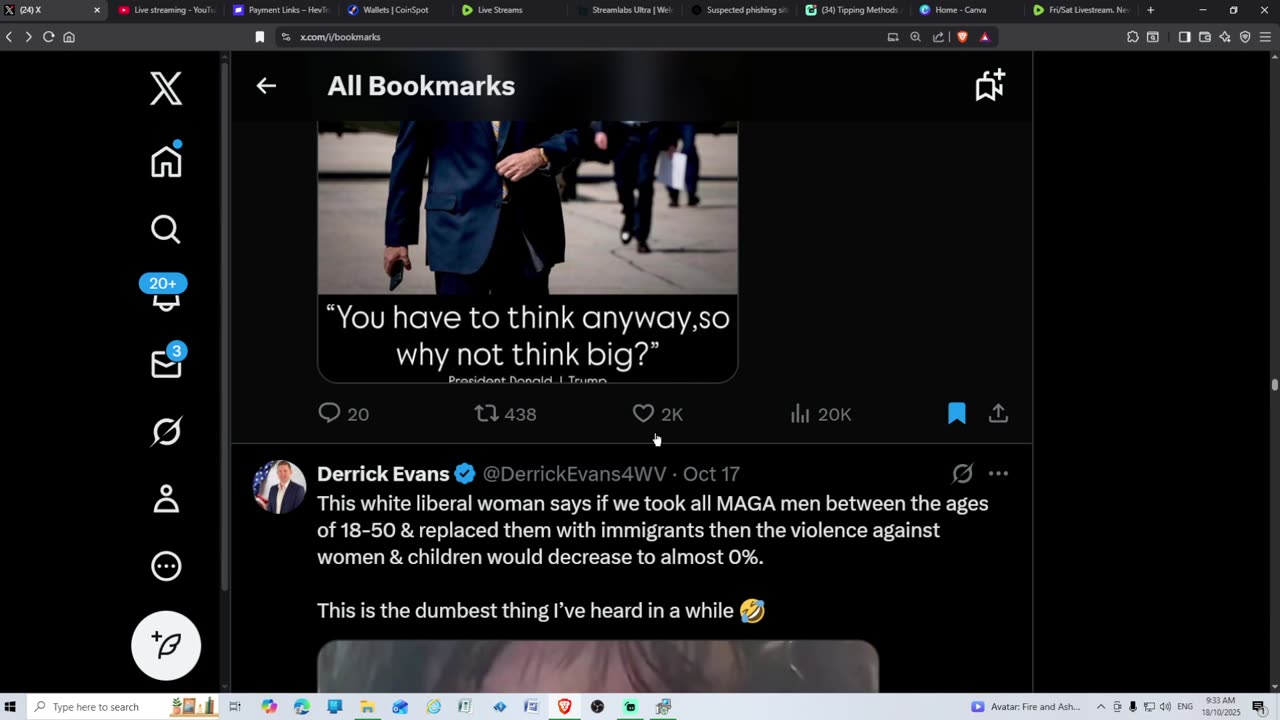The image size is (1280, 720).
Task: Switch to Fri/Sat Livestream tab
Action: pyautogui.click(x=1083, y=10)
